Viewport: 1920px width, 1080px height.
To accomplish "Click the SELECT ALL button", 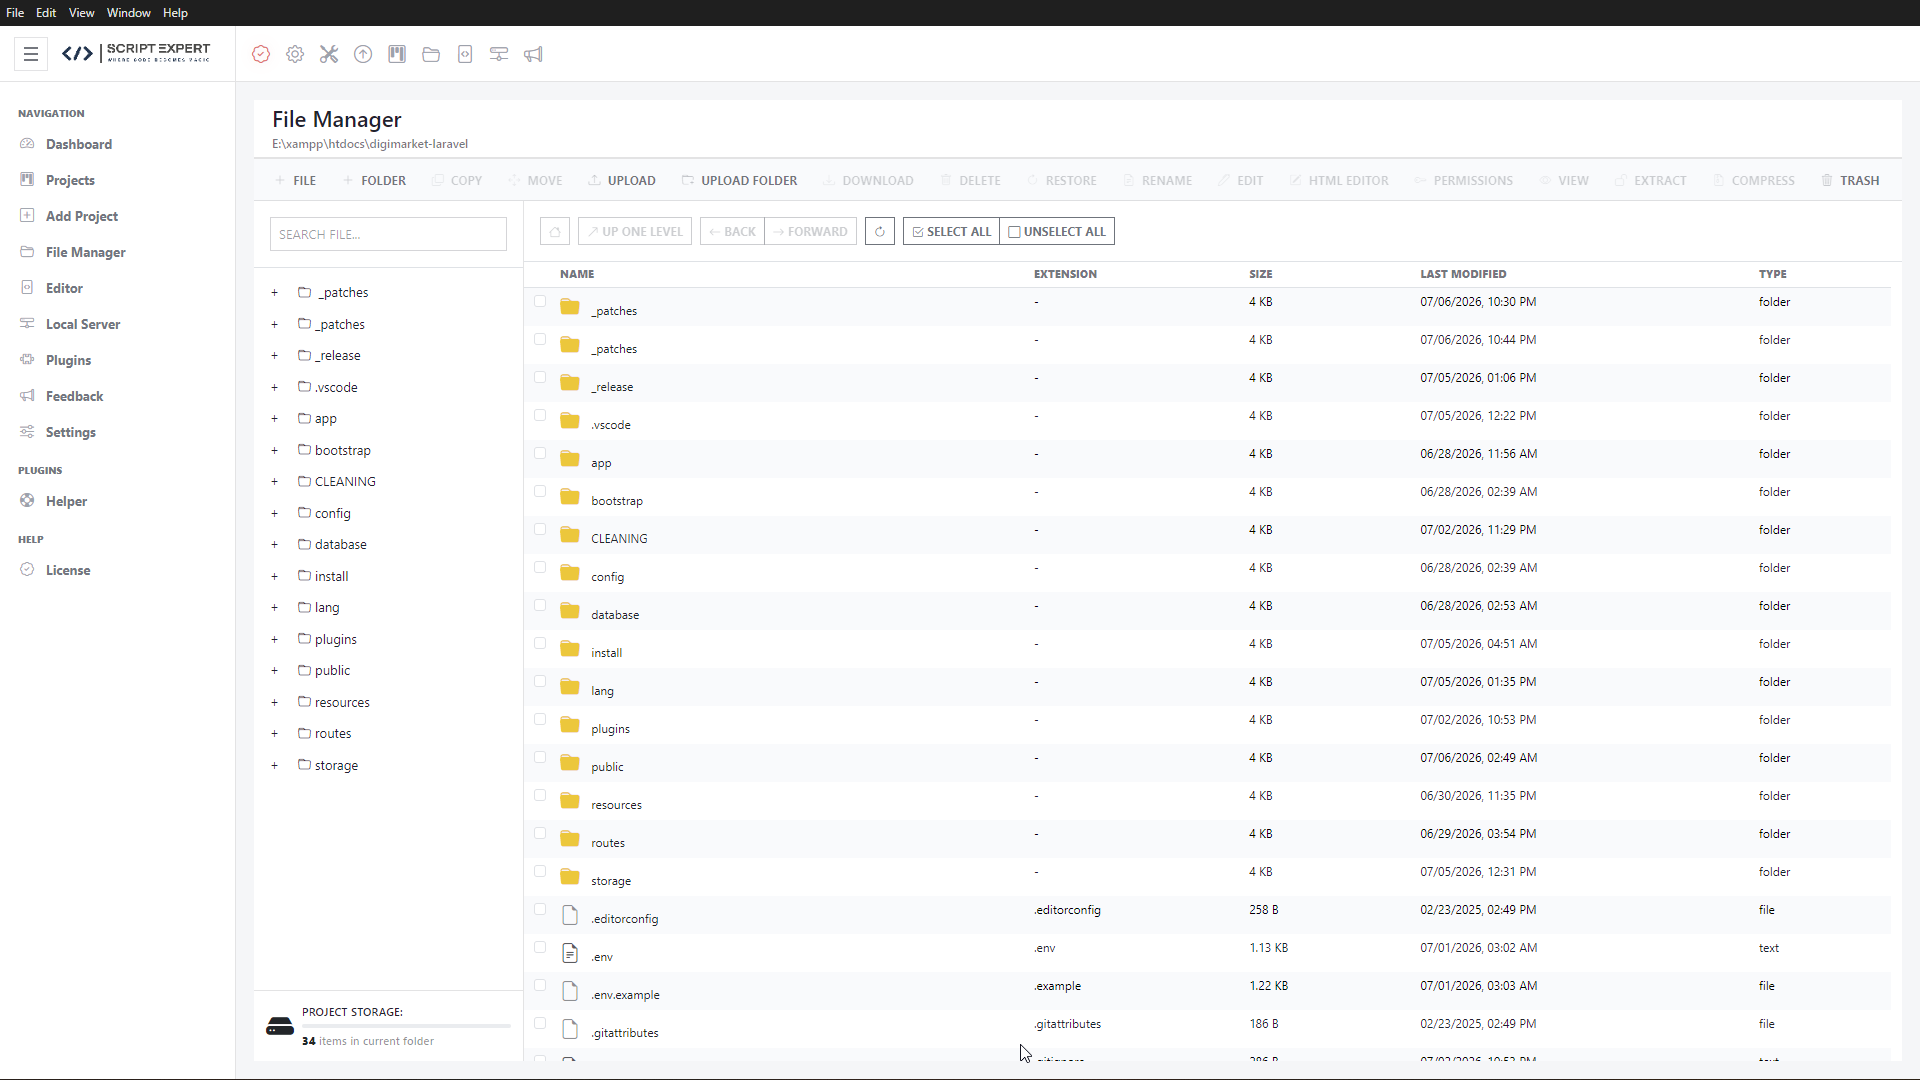I will tap(951, 231).
